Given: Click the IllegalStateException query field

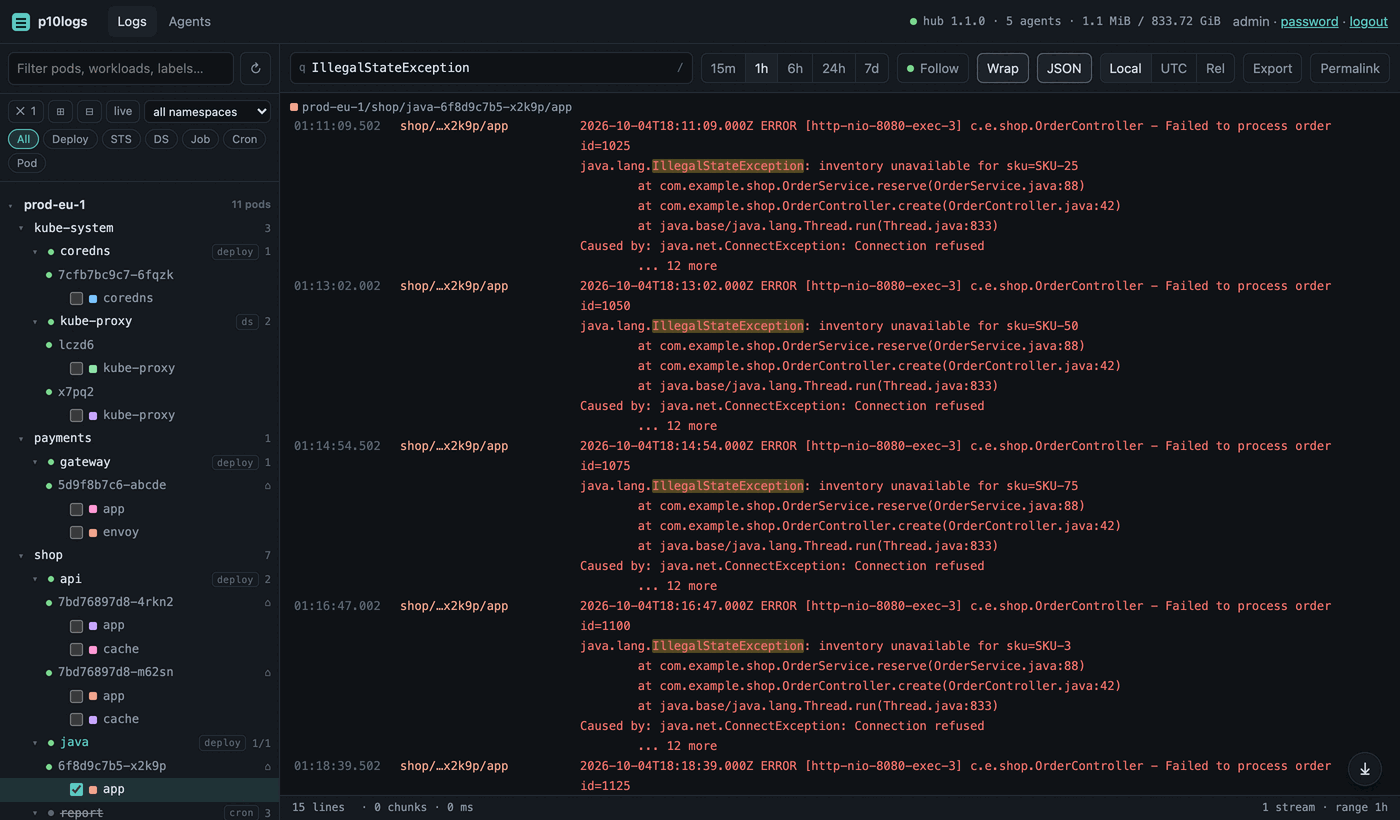Looking at the screenshot, I should tap(491, 68).
